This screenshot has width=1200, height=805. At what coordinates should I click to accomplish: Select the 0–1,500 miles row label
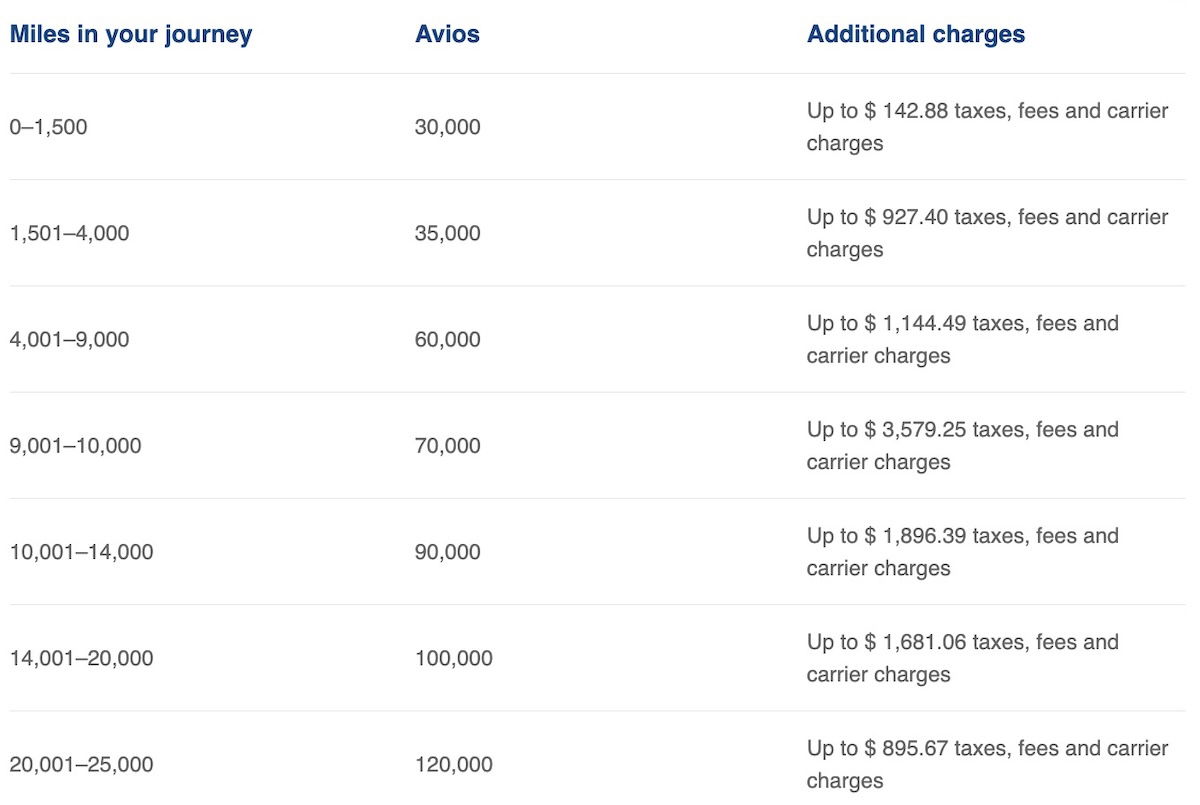tap(49, 127)
